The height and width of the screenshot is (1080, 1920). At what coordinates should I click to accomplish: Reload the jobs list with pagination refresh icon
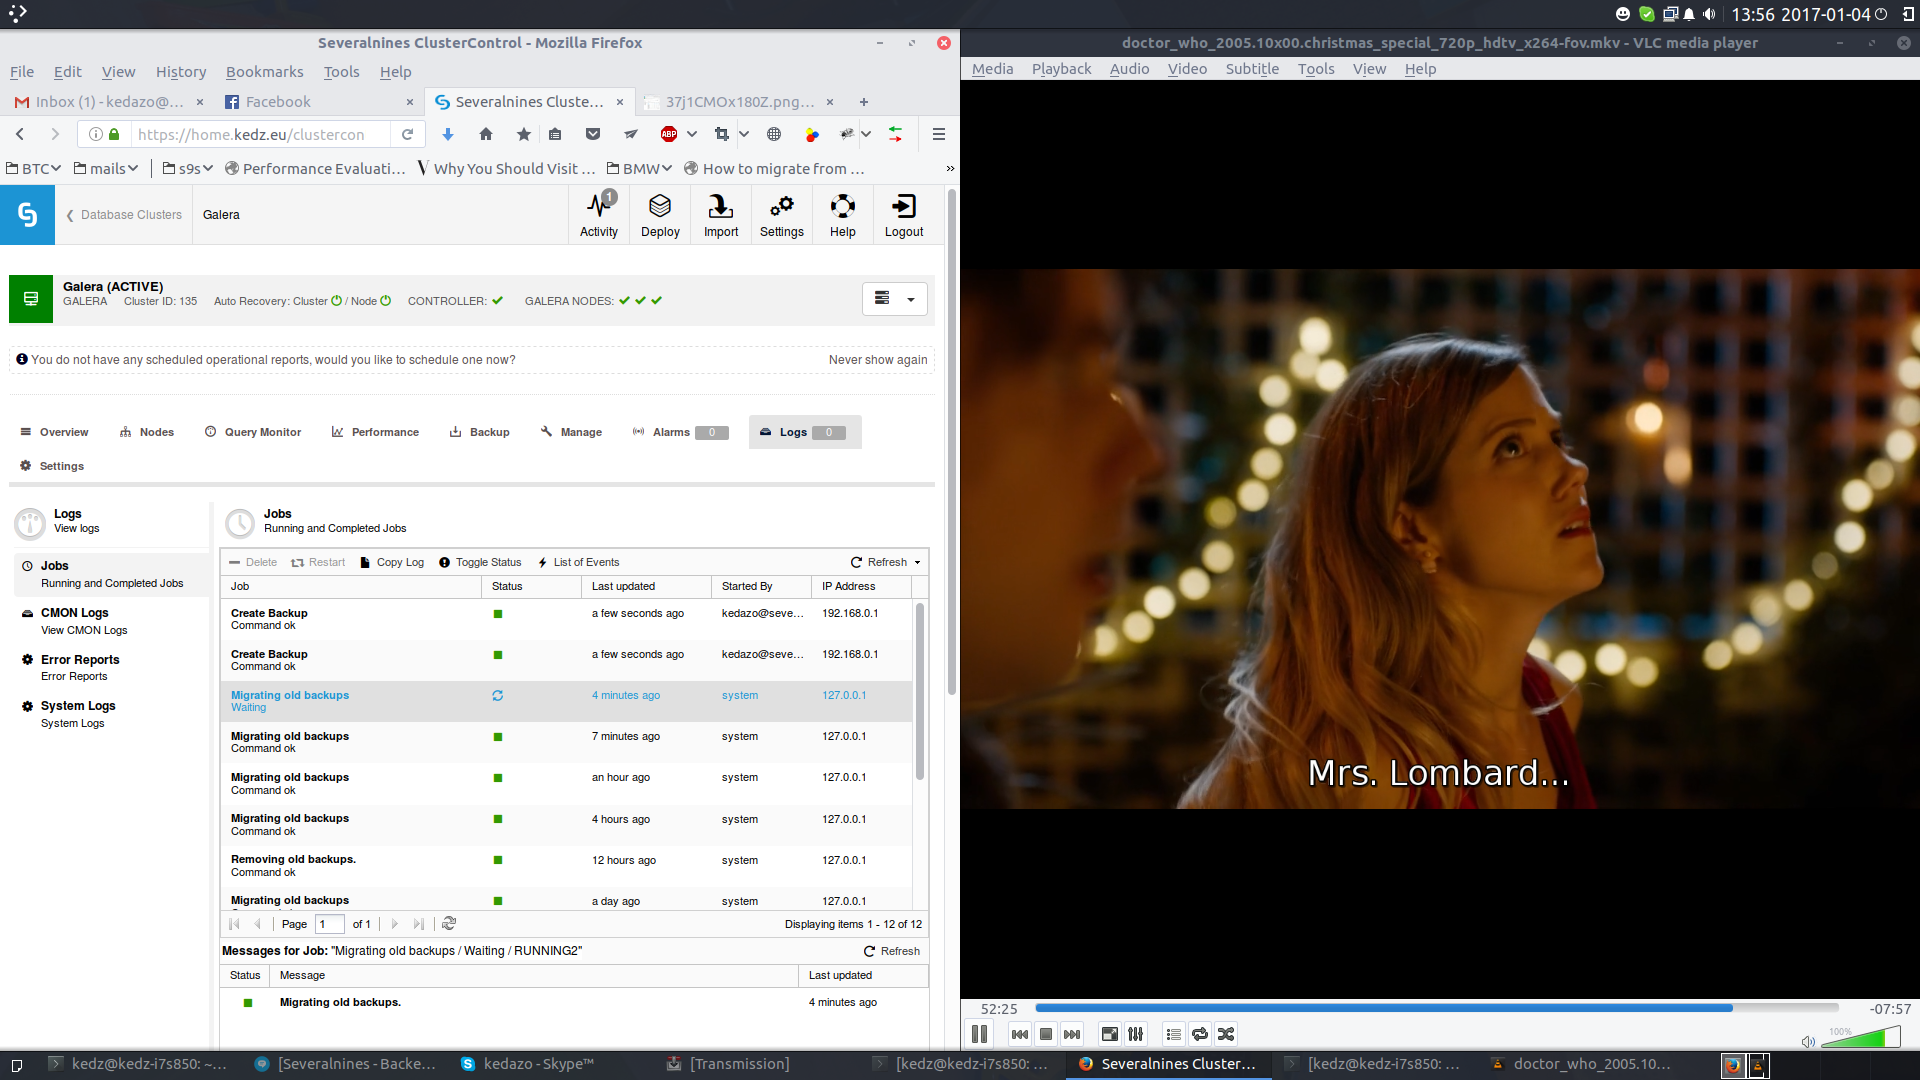449,924
